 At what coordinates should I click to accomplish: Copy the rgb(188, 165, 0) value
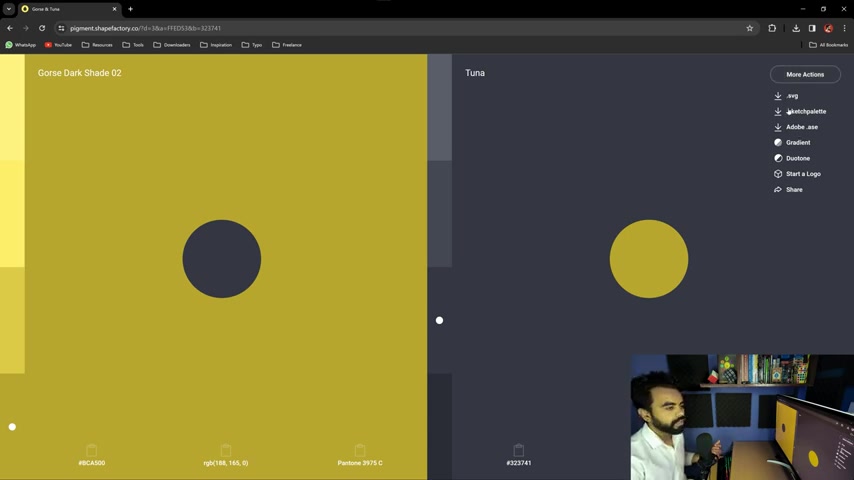tap(226, 451)
